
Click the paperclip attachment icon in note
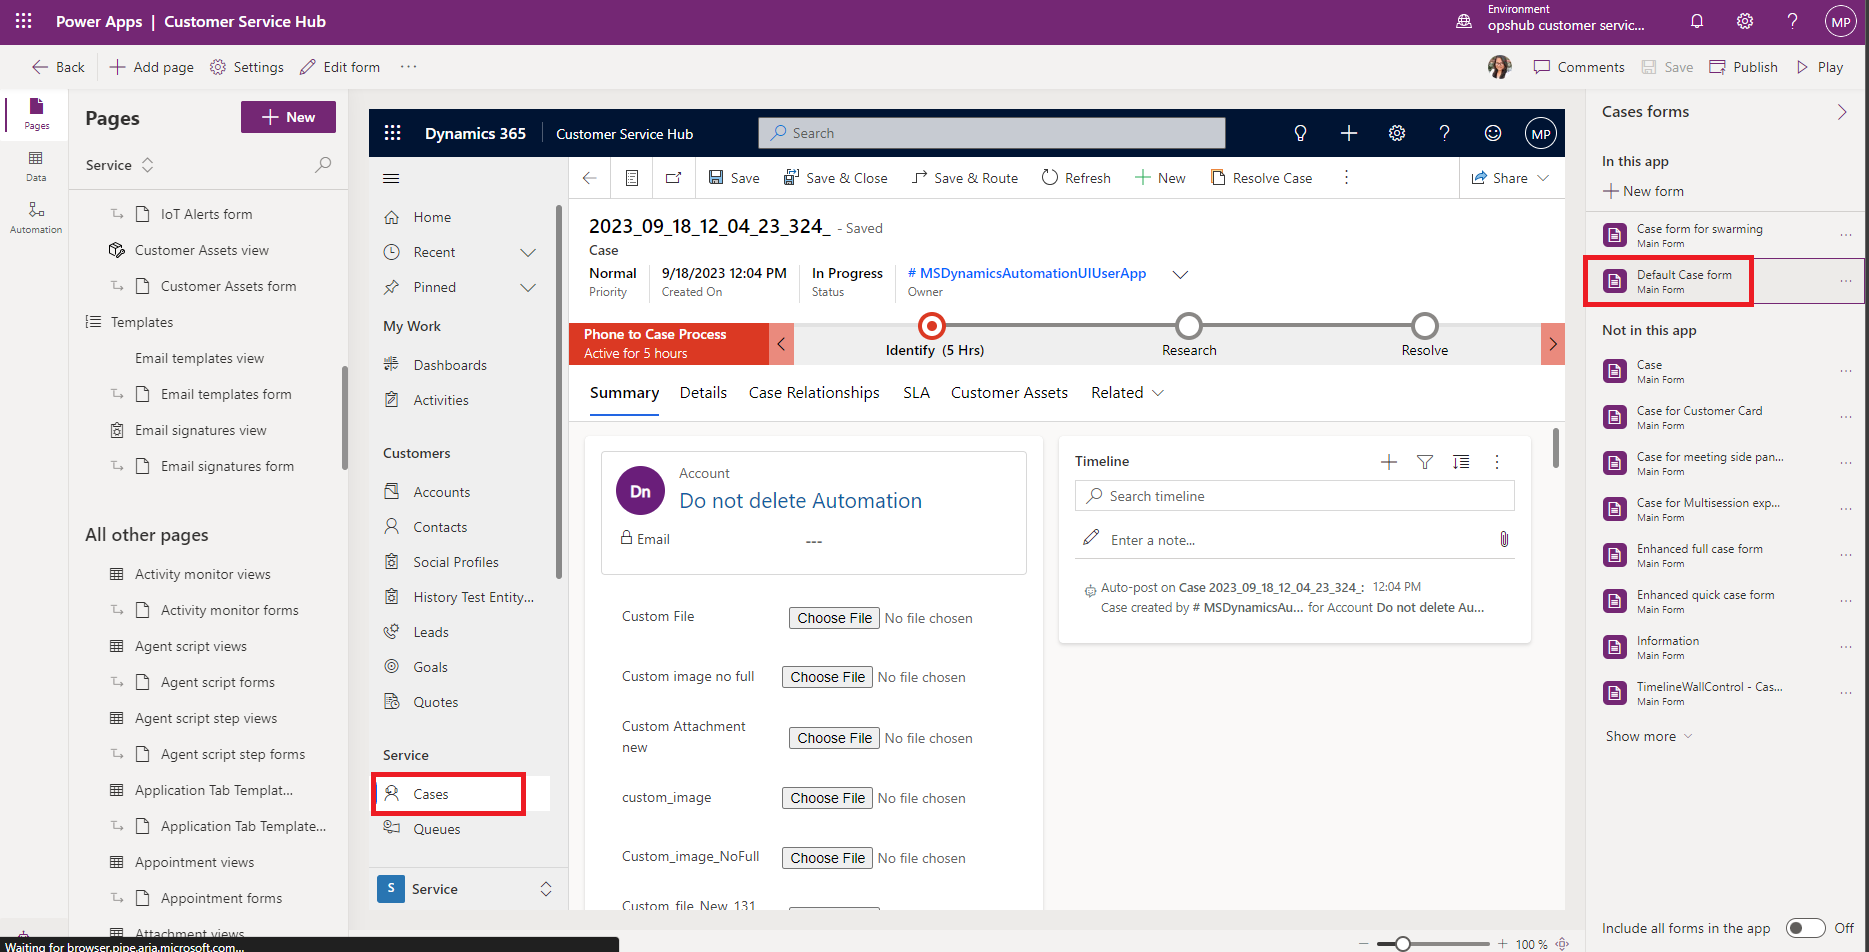(x=1504, y=539)
